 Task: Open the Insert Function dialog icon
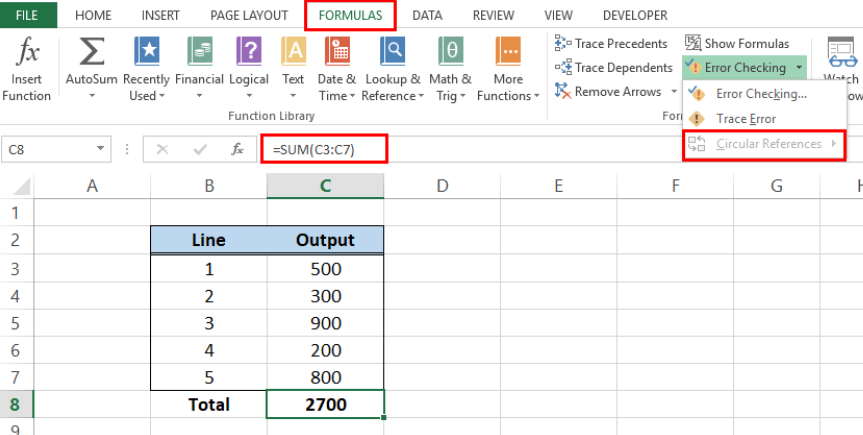pyautogui.click(x=26, y=52)
